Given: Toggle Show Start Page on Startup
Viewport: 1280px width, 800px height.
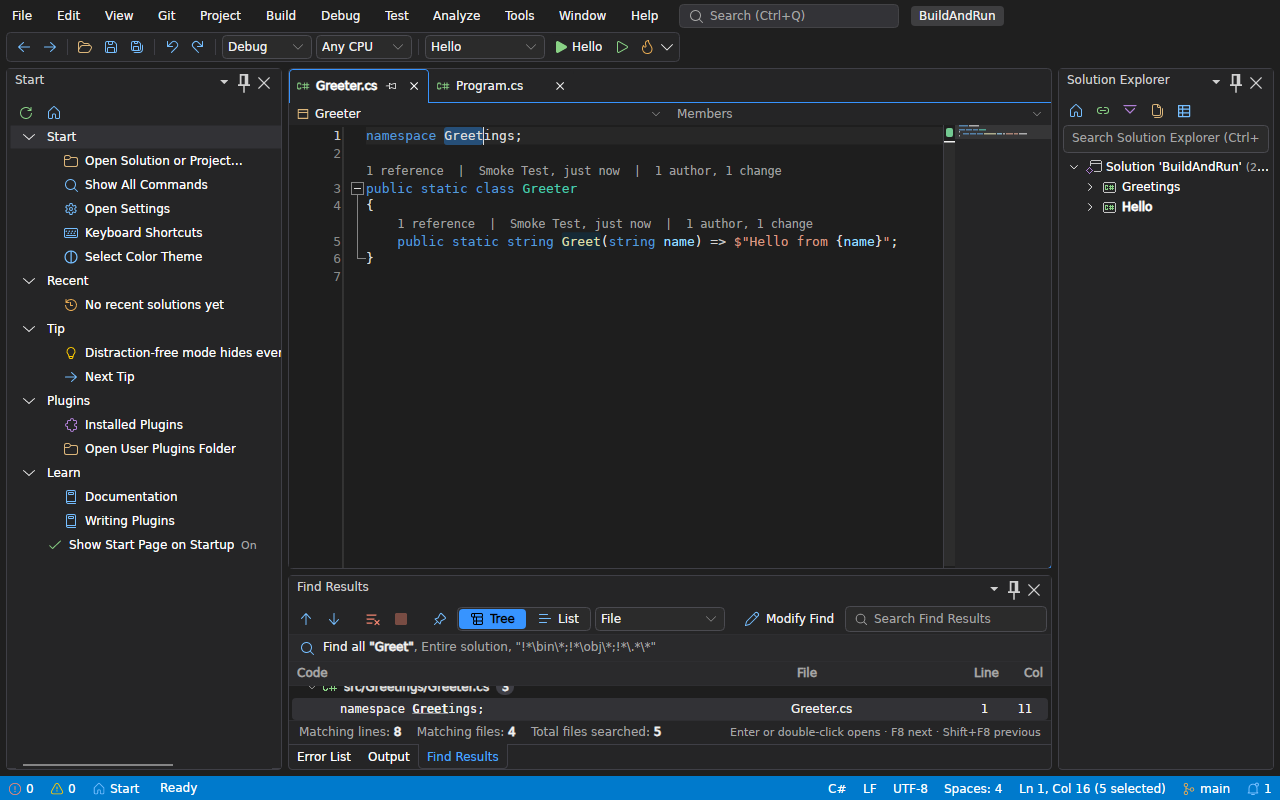Looking at the screenshot, I should coord(152,545).
